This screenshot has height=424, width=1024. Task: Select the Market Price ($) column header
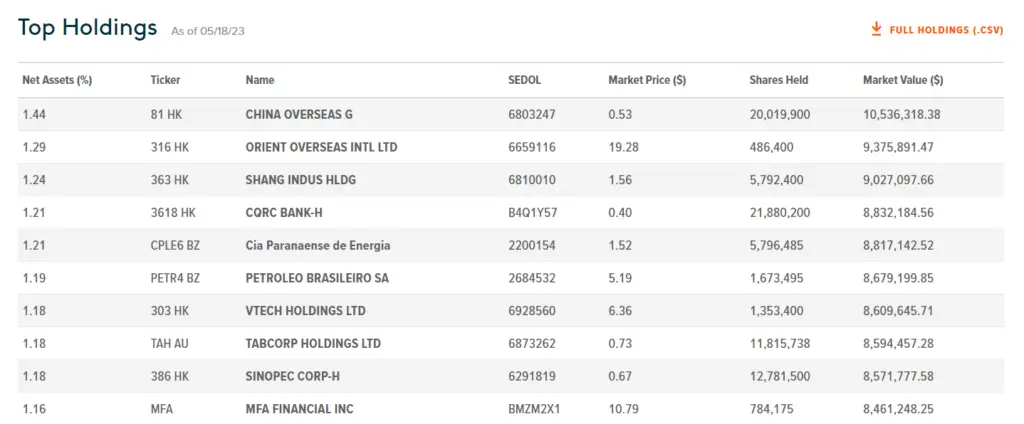[647, 80]
